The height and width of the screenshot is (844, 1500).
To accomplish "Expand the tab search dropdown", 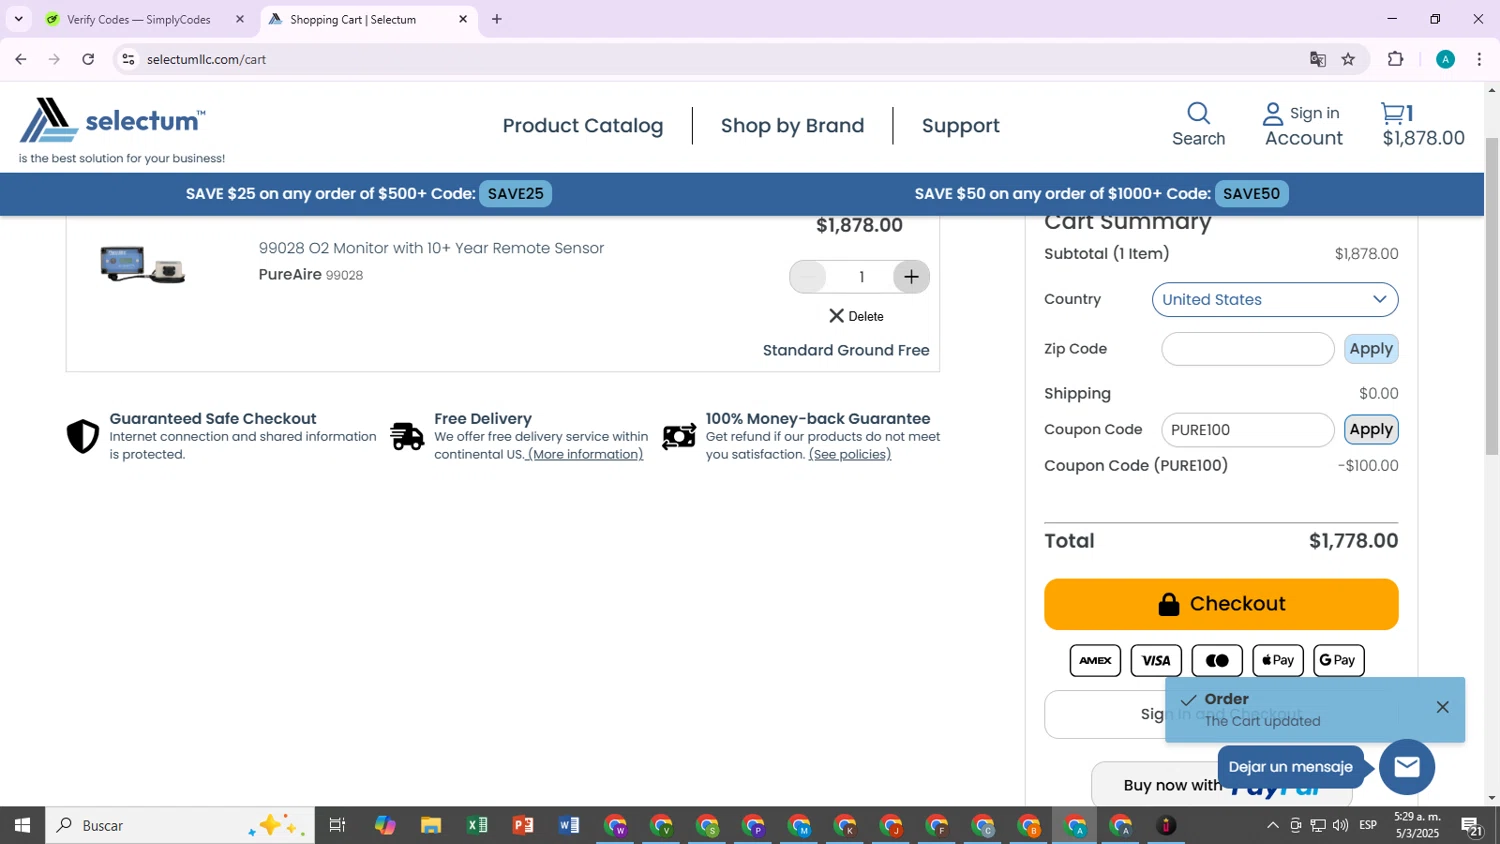I will click(18, 19).
